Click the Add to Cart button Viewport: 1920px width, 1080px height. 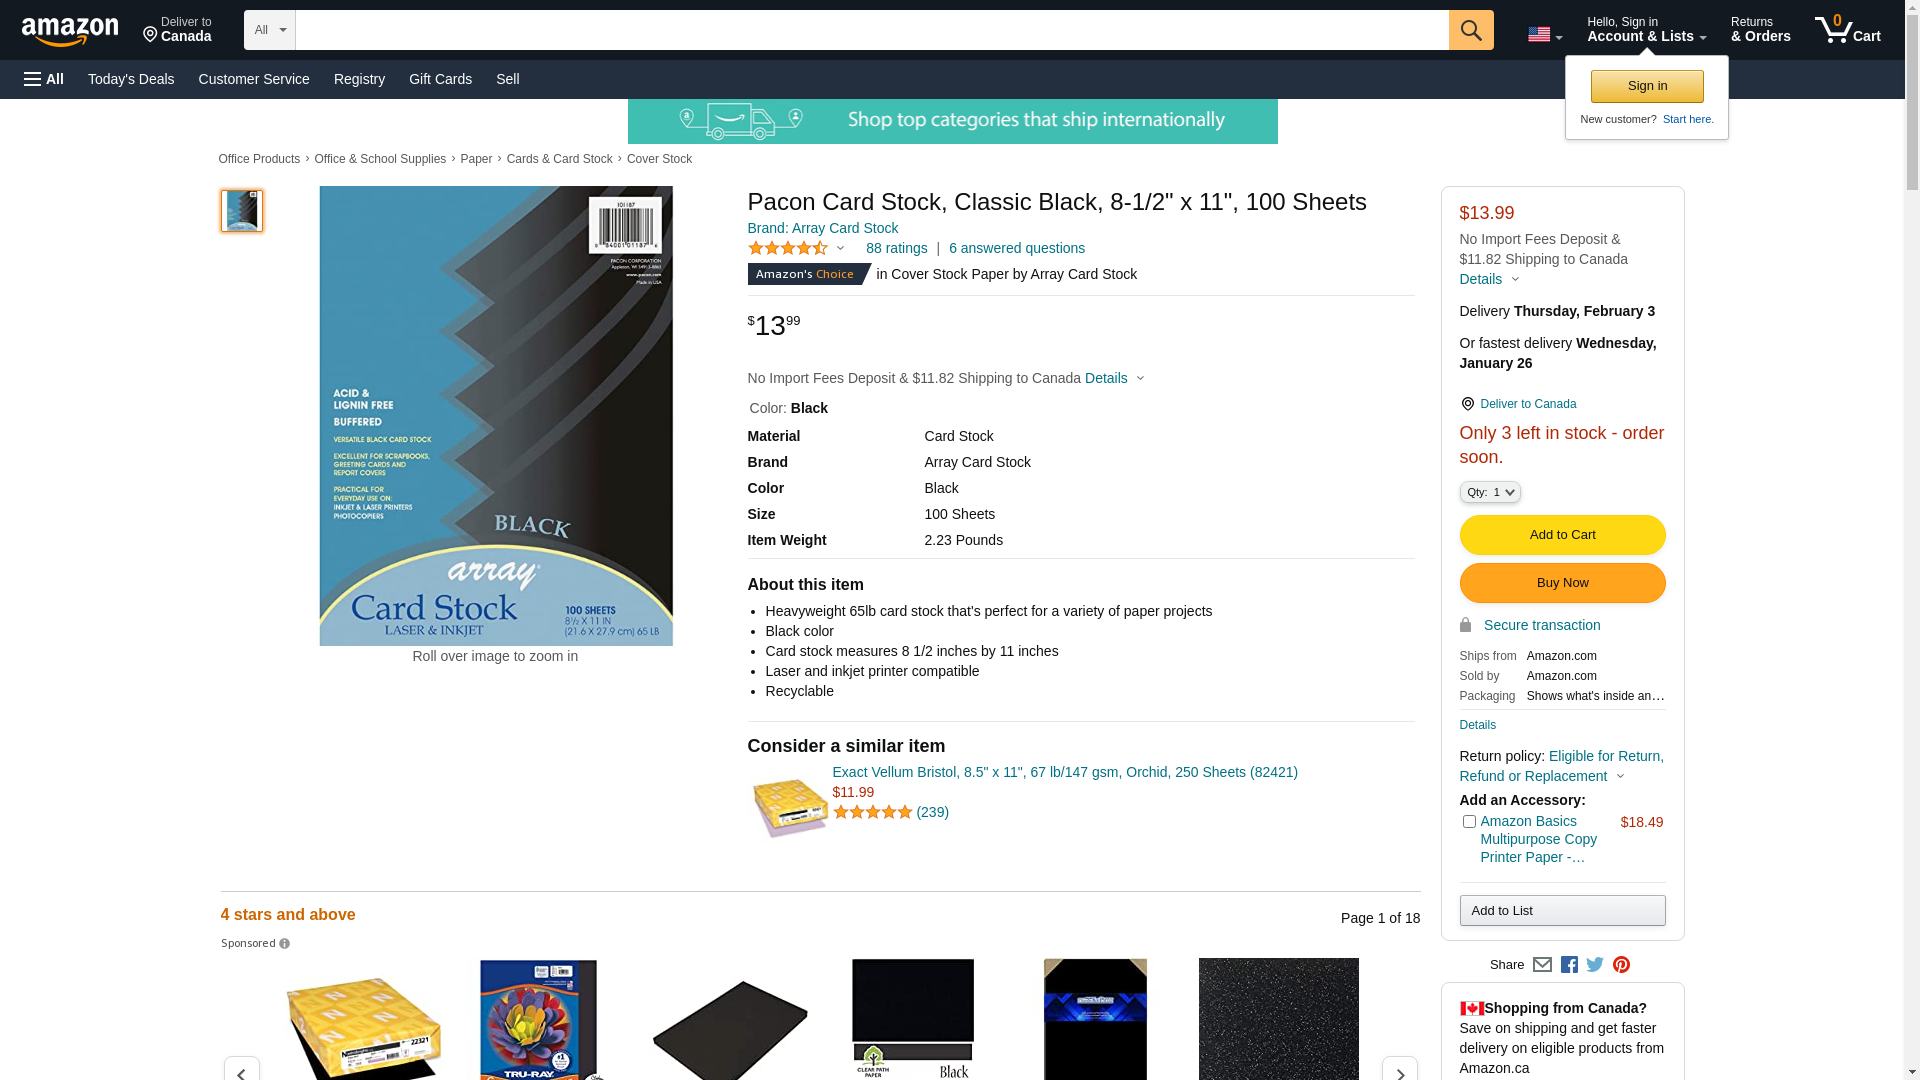(x=1562, y=535)
